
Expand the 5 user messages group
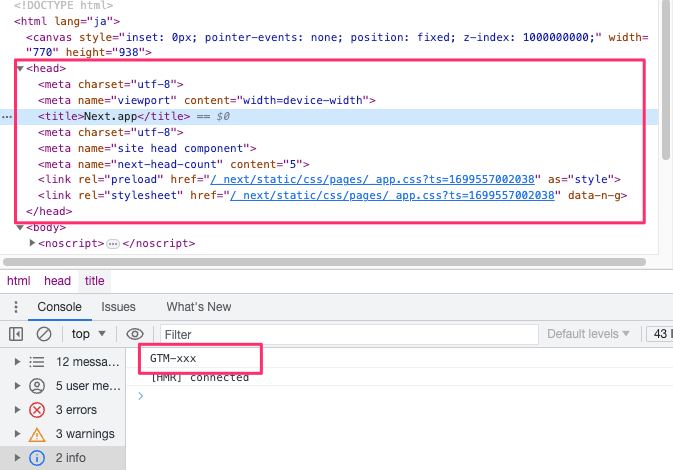[x=18, y=386]
